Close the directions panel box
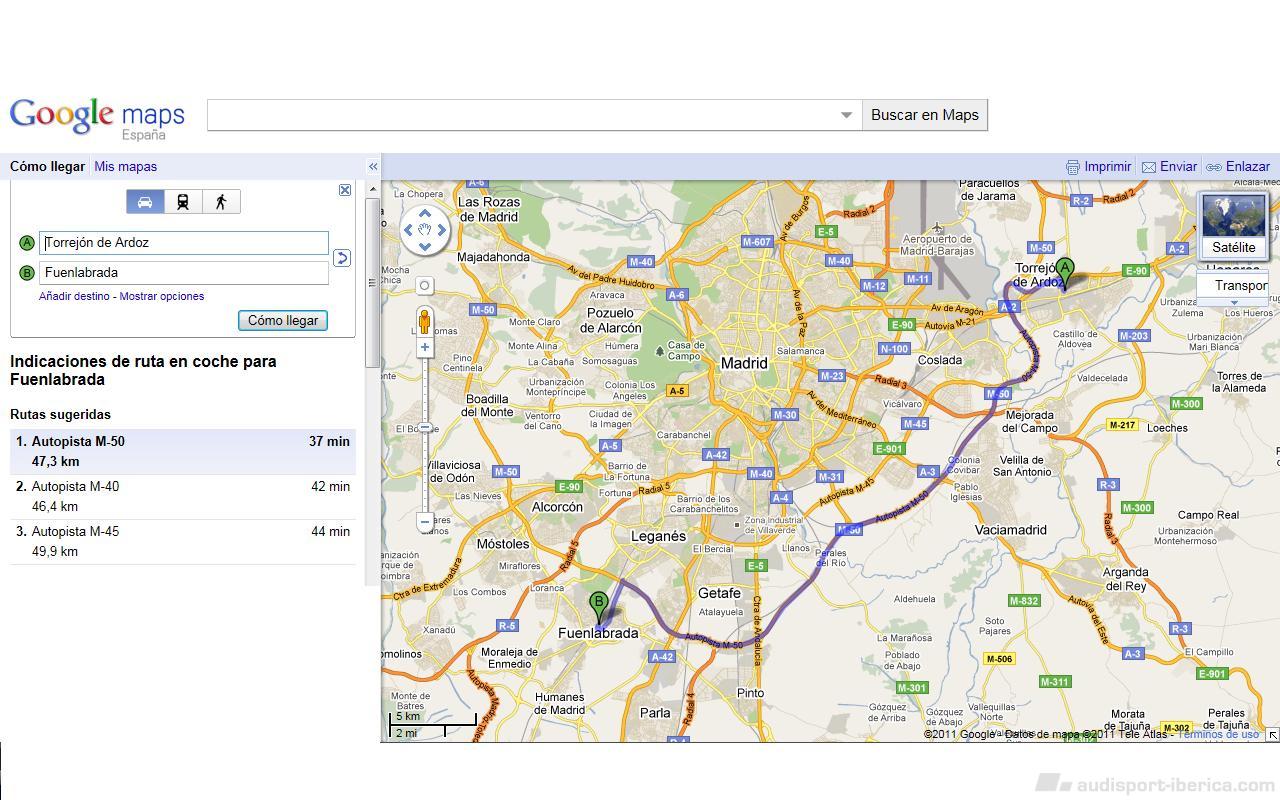The width and height of the screenshot is (1280, 800). point(345,190)
